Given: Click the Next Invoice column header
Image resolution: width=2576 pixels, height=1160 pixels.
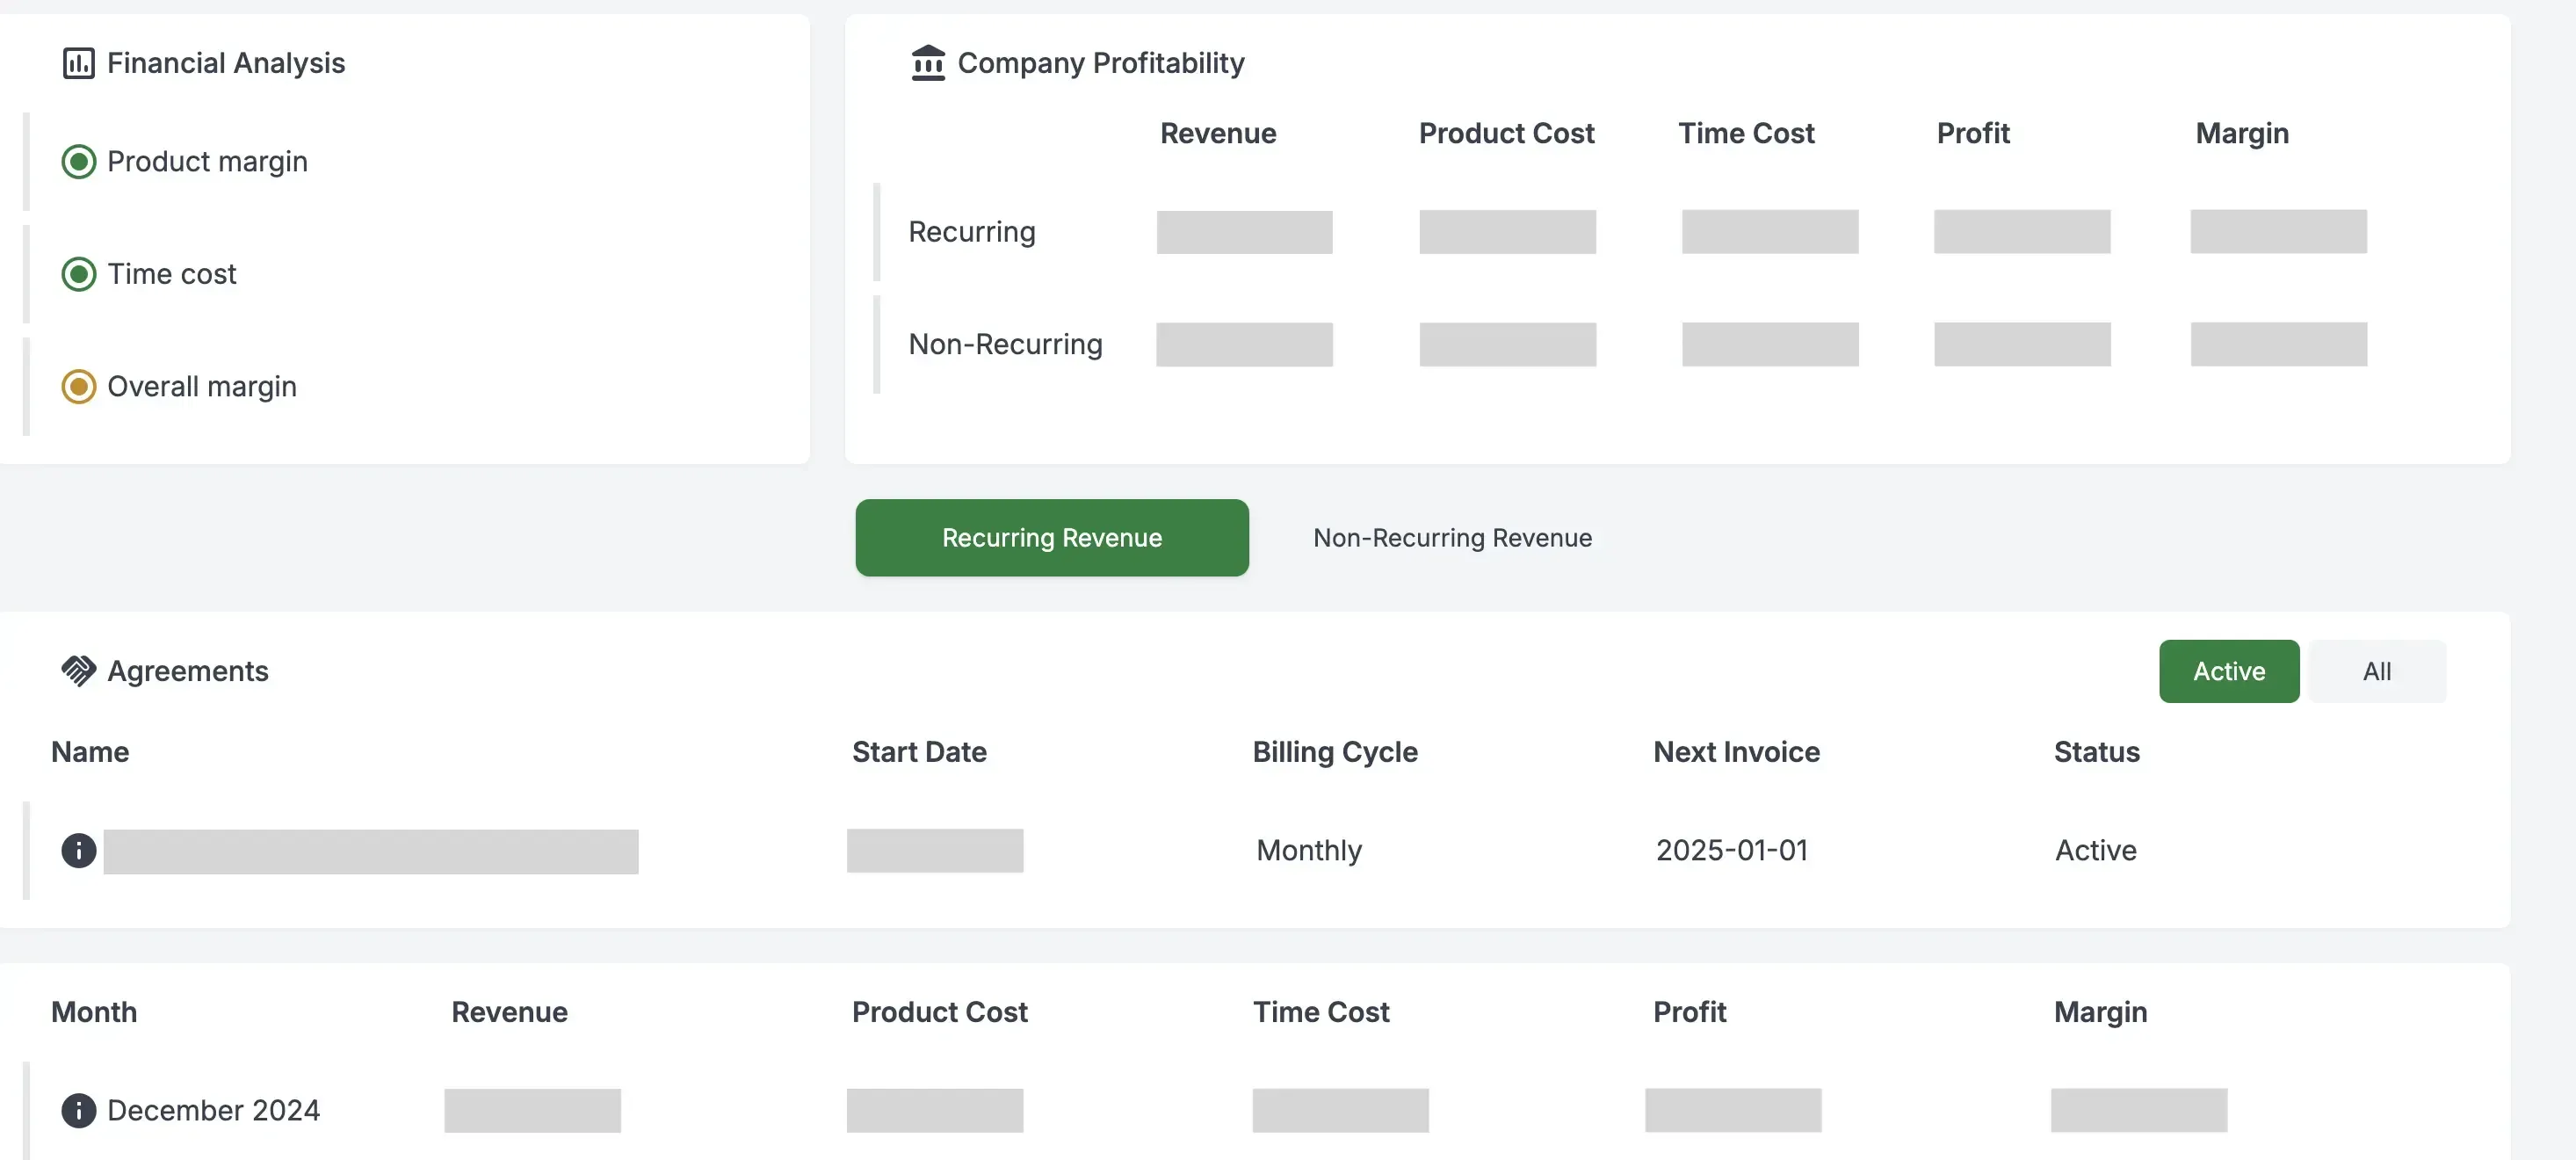Looking at the screenshot, I should (x=1736, y=752).
